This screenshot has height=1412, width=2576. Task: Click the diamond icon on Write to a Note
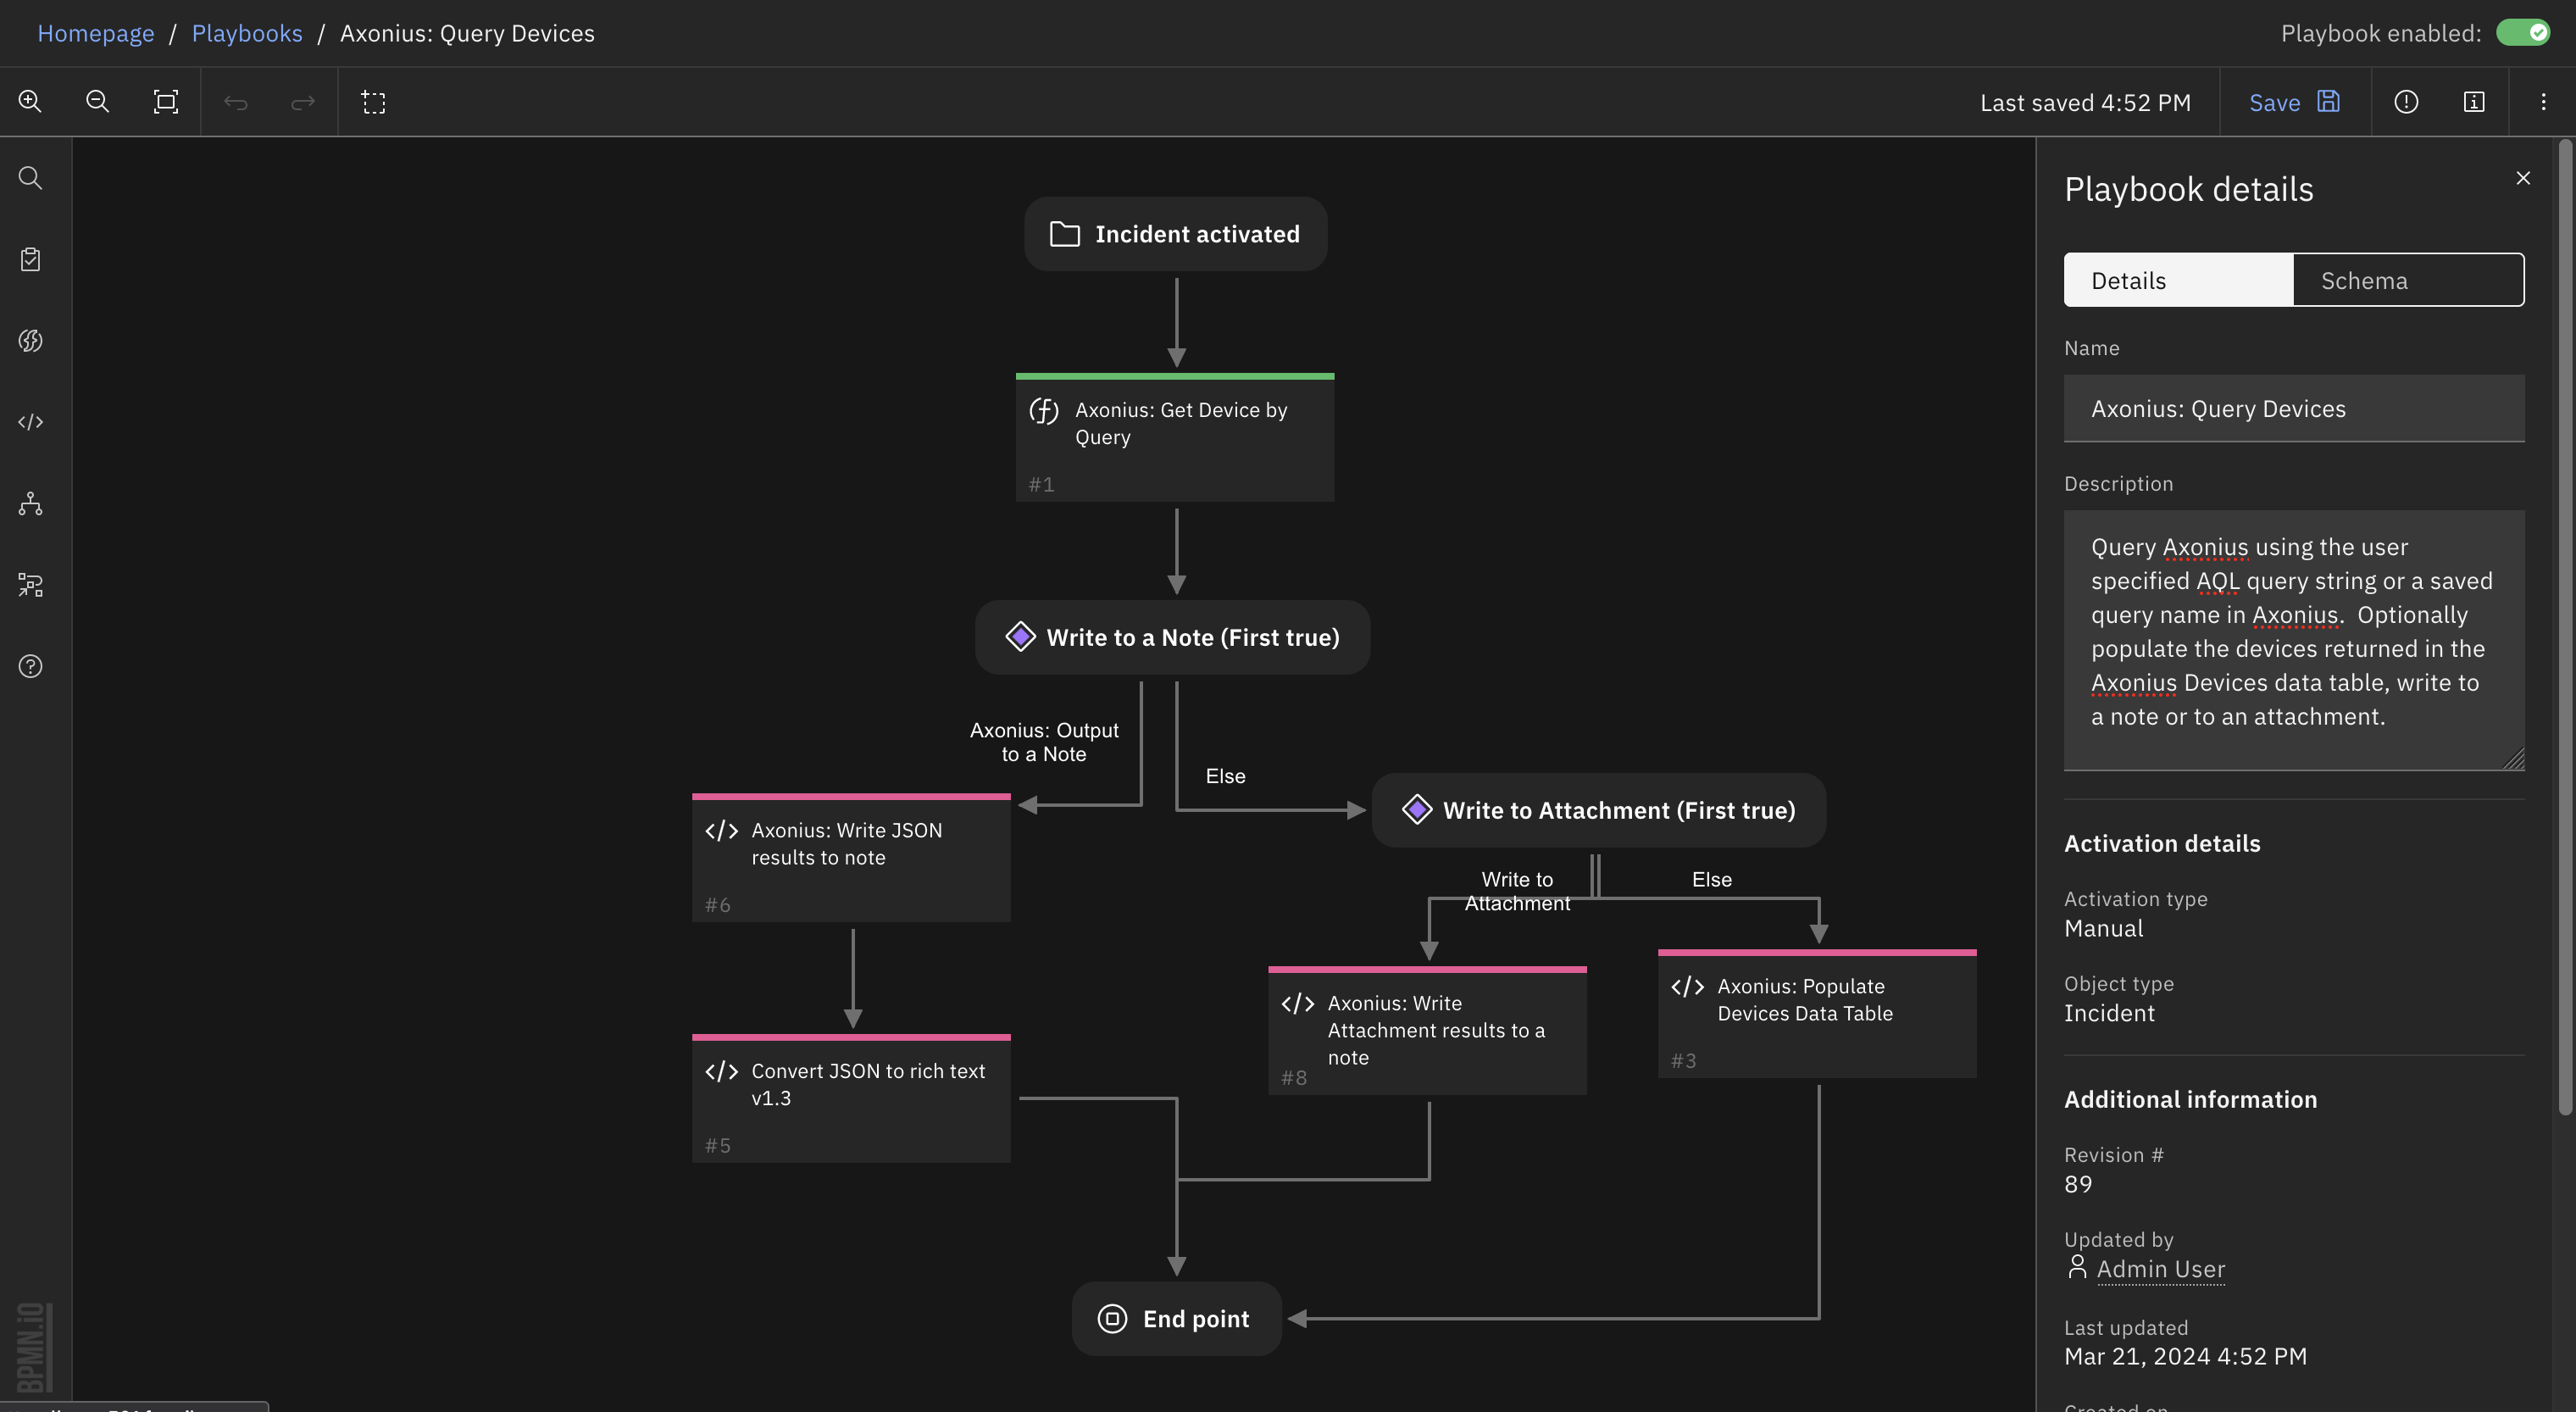1020,636
